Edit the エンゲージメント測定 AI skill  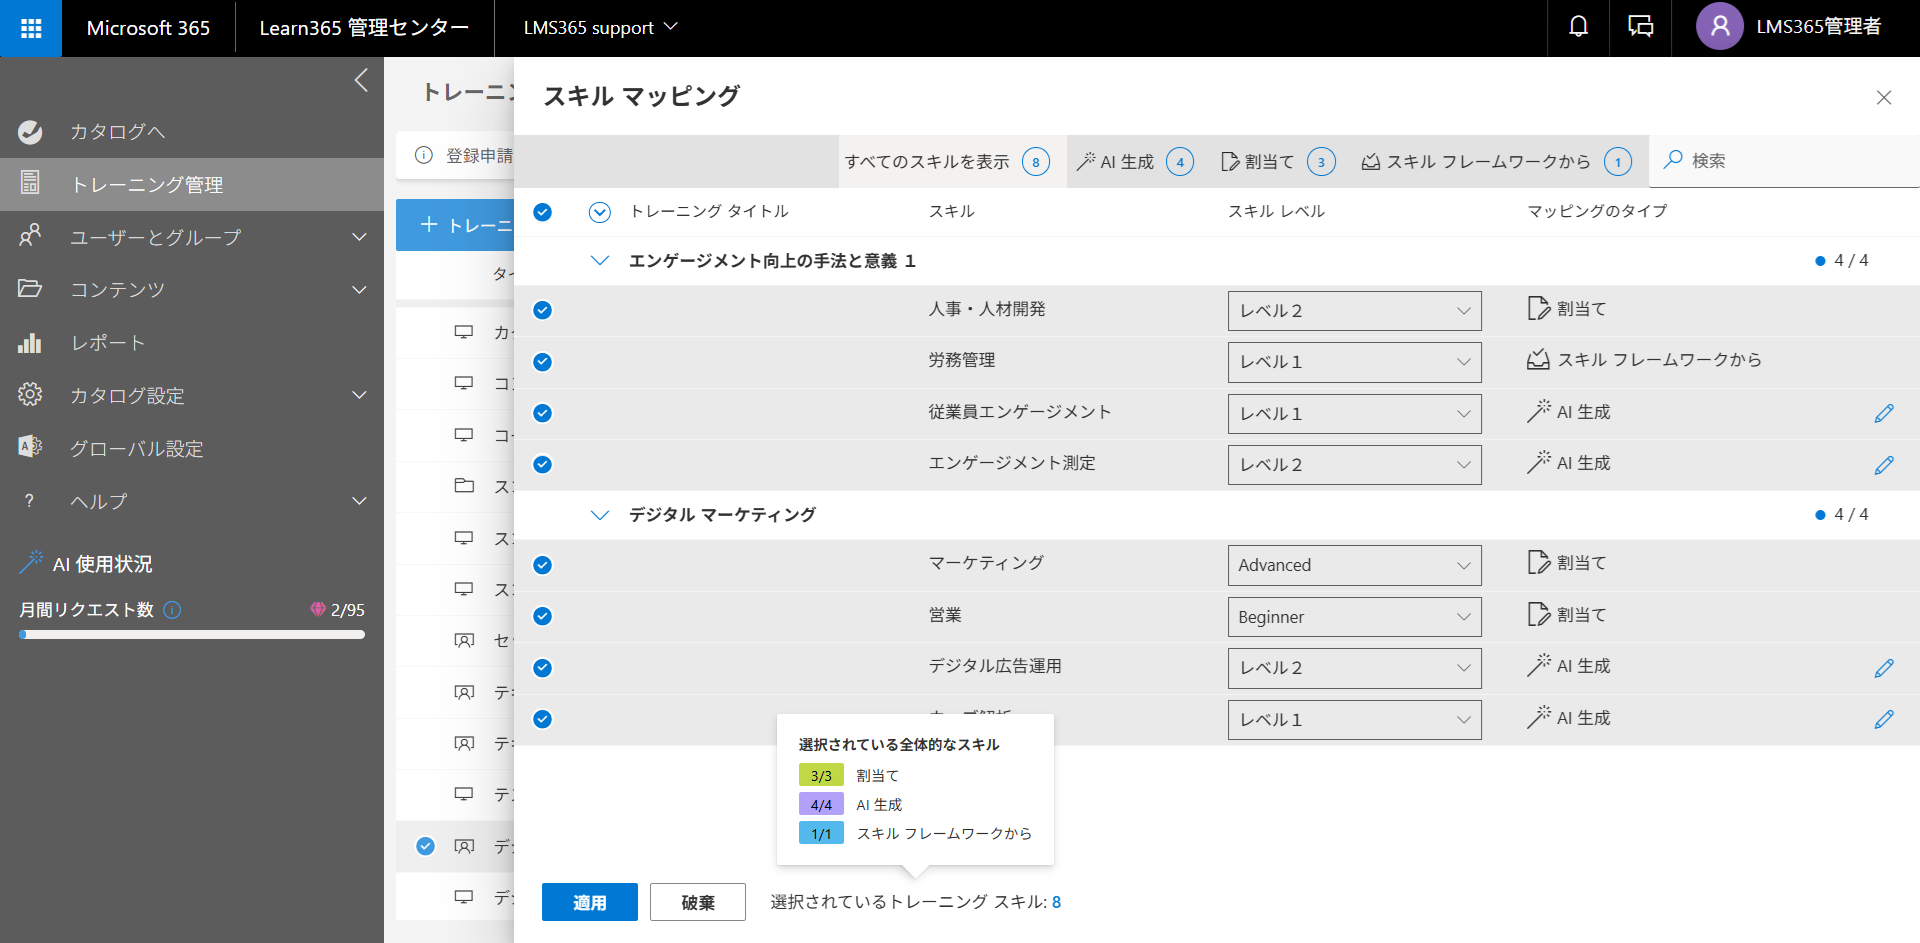pyautogui.click(x=1884, y=465)
